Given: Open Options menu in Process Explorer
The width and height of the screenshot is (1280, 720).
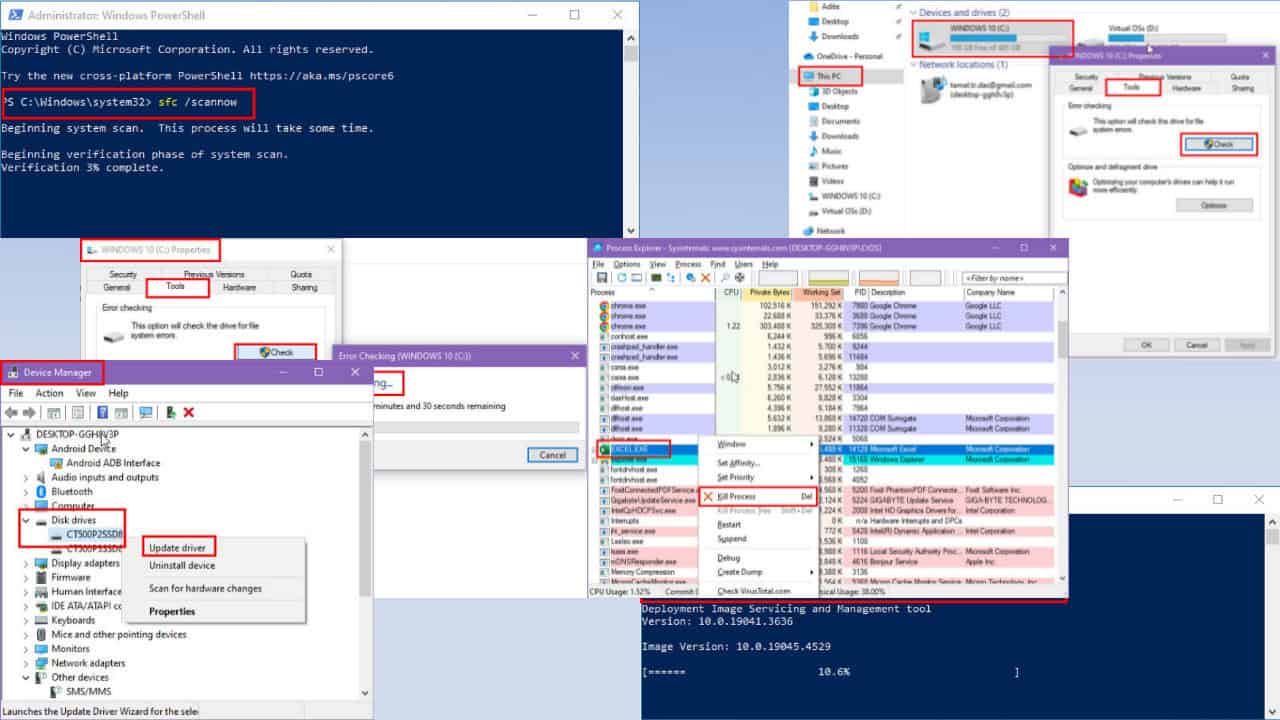Looking at the screenshot, I should pyautogui.click(x=627, y=264).
